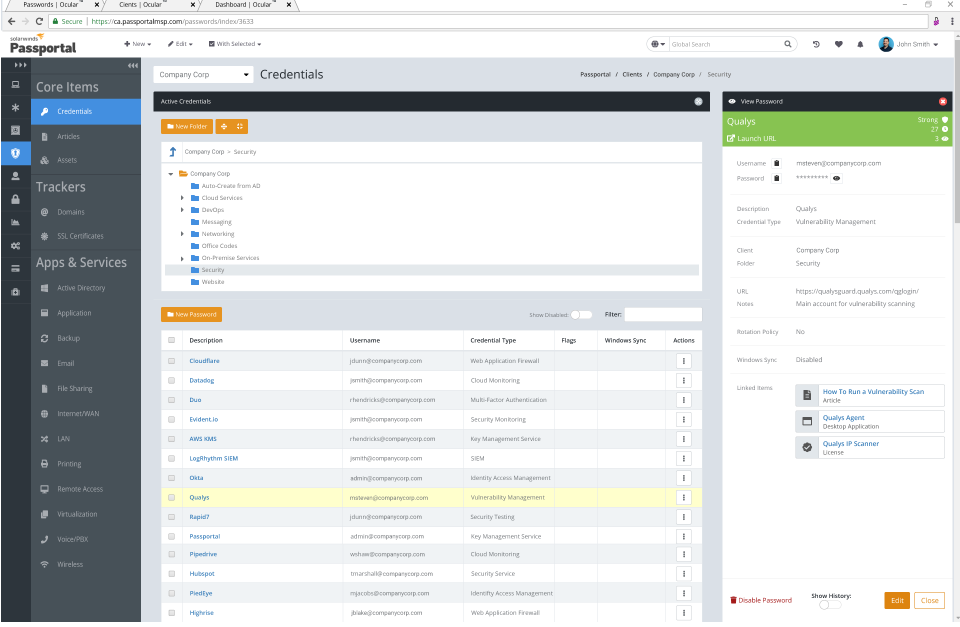Open How To Run a Vulnerability Scan article
This screenshot has width=960, height=627.
pos(873,392)
